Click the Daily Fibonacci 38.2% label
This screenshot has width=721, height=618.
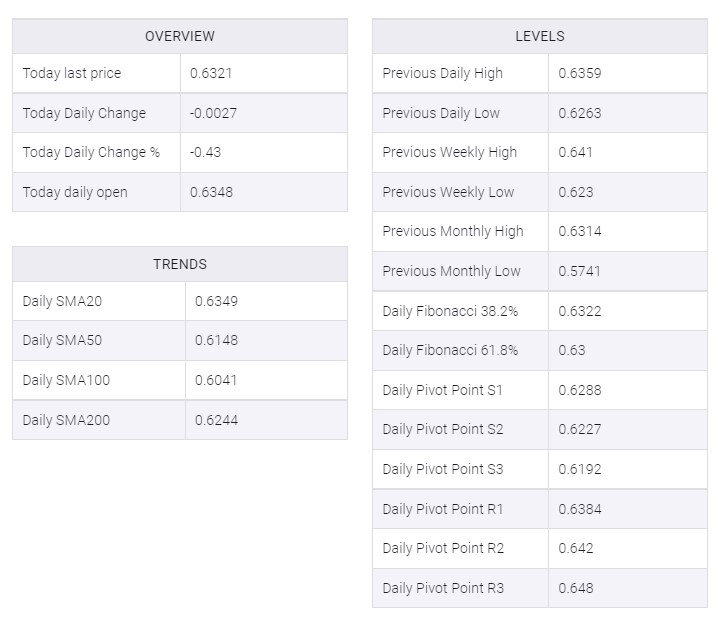pyautogui.click(x=450, y=311)
